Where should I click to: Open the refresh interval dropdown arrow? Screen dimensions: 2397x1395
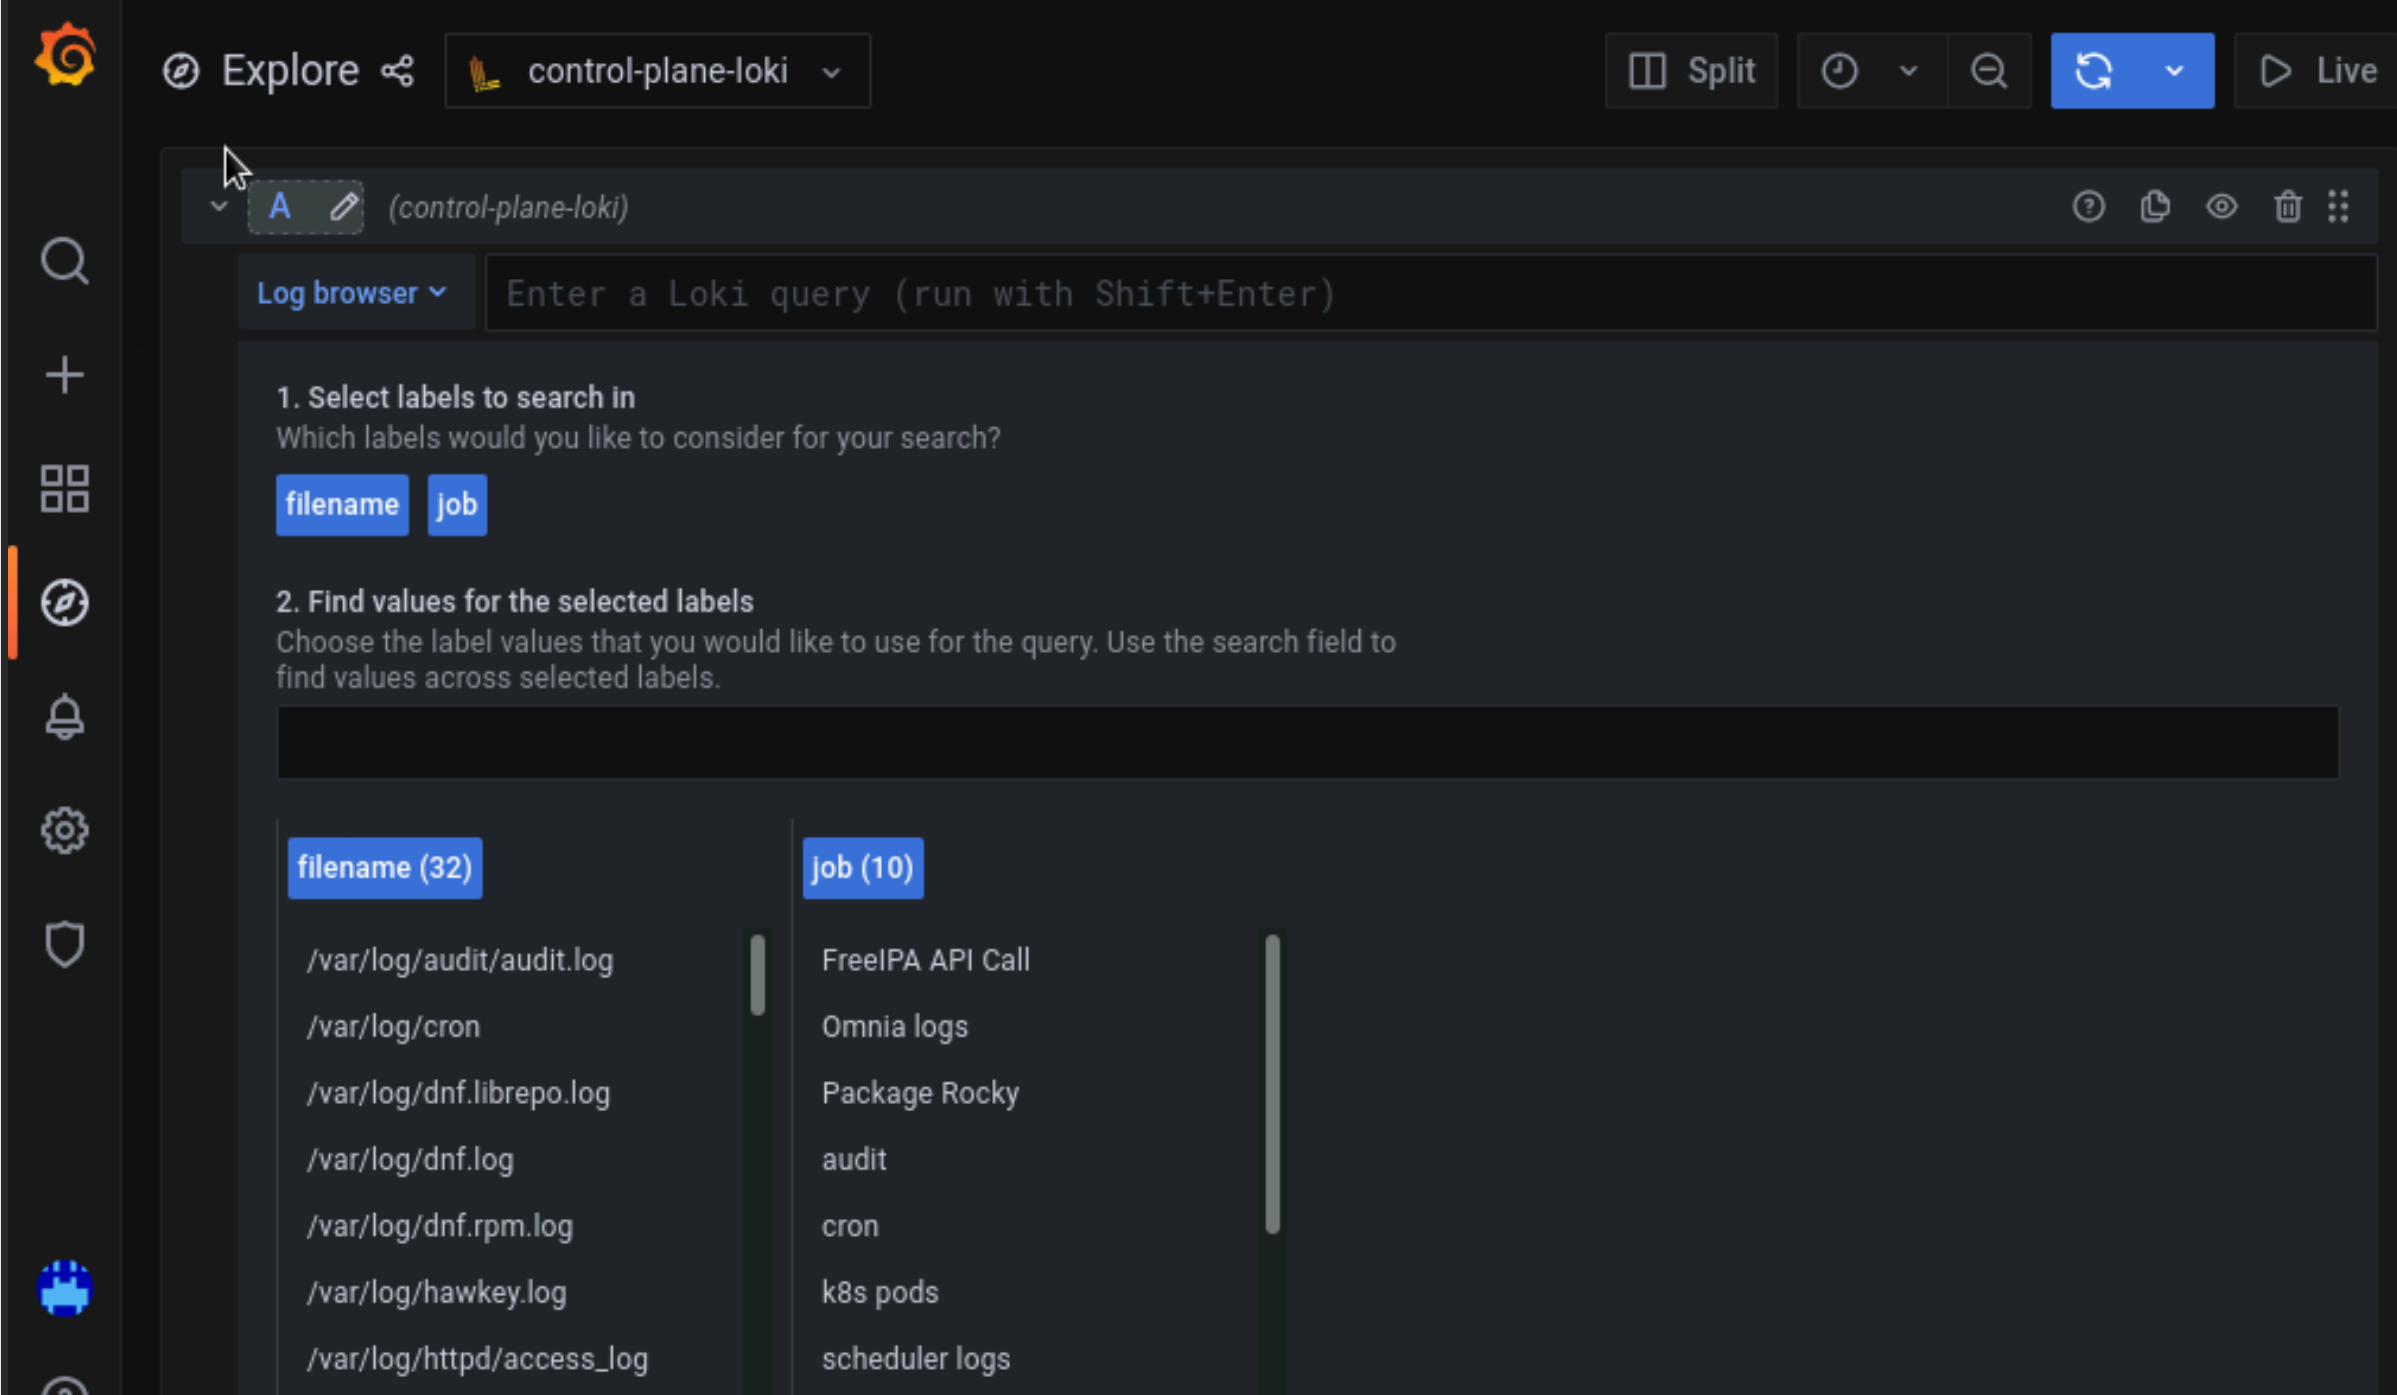[2175, 71]
